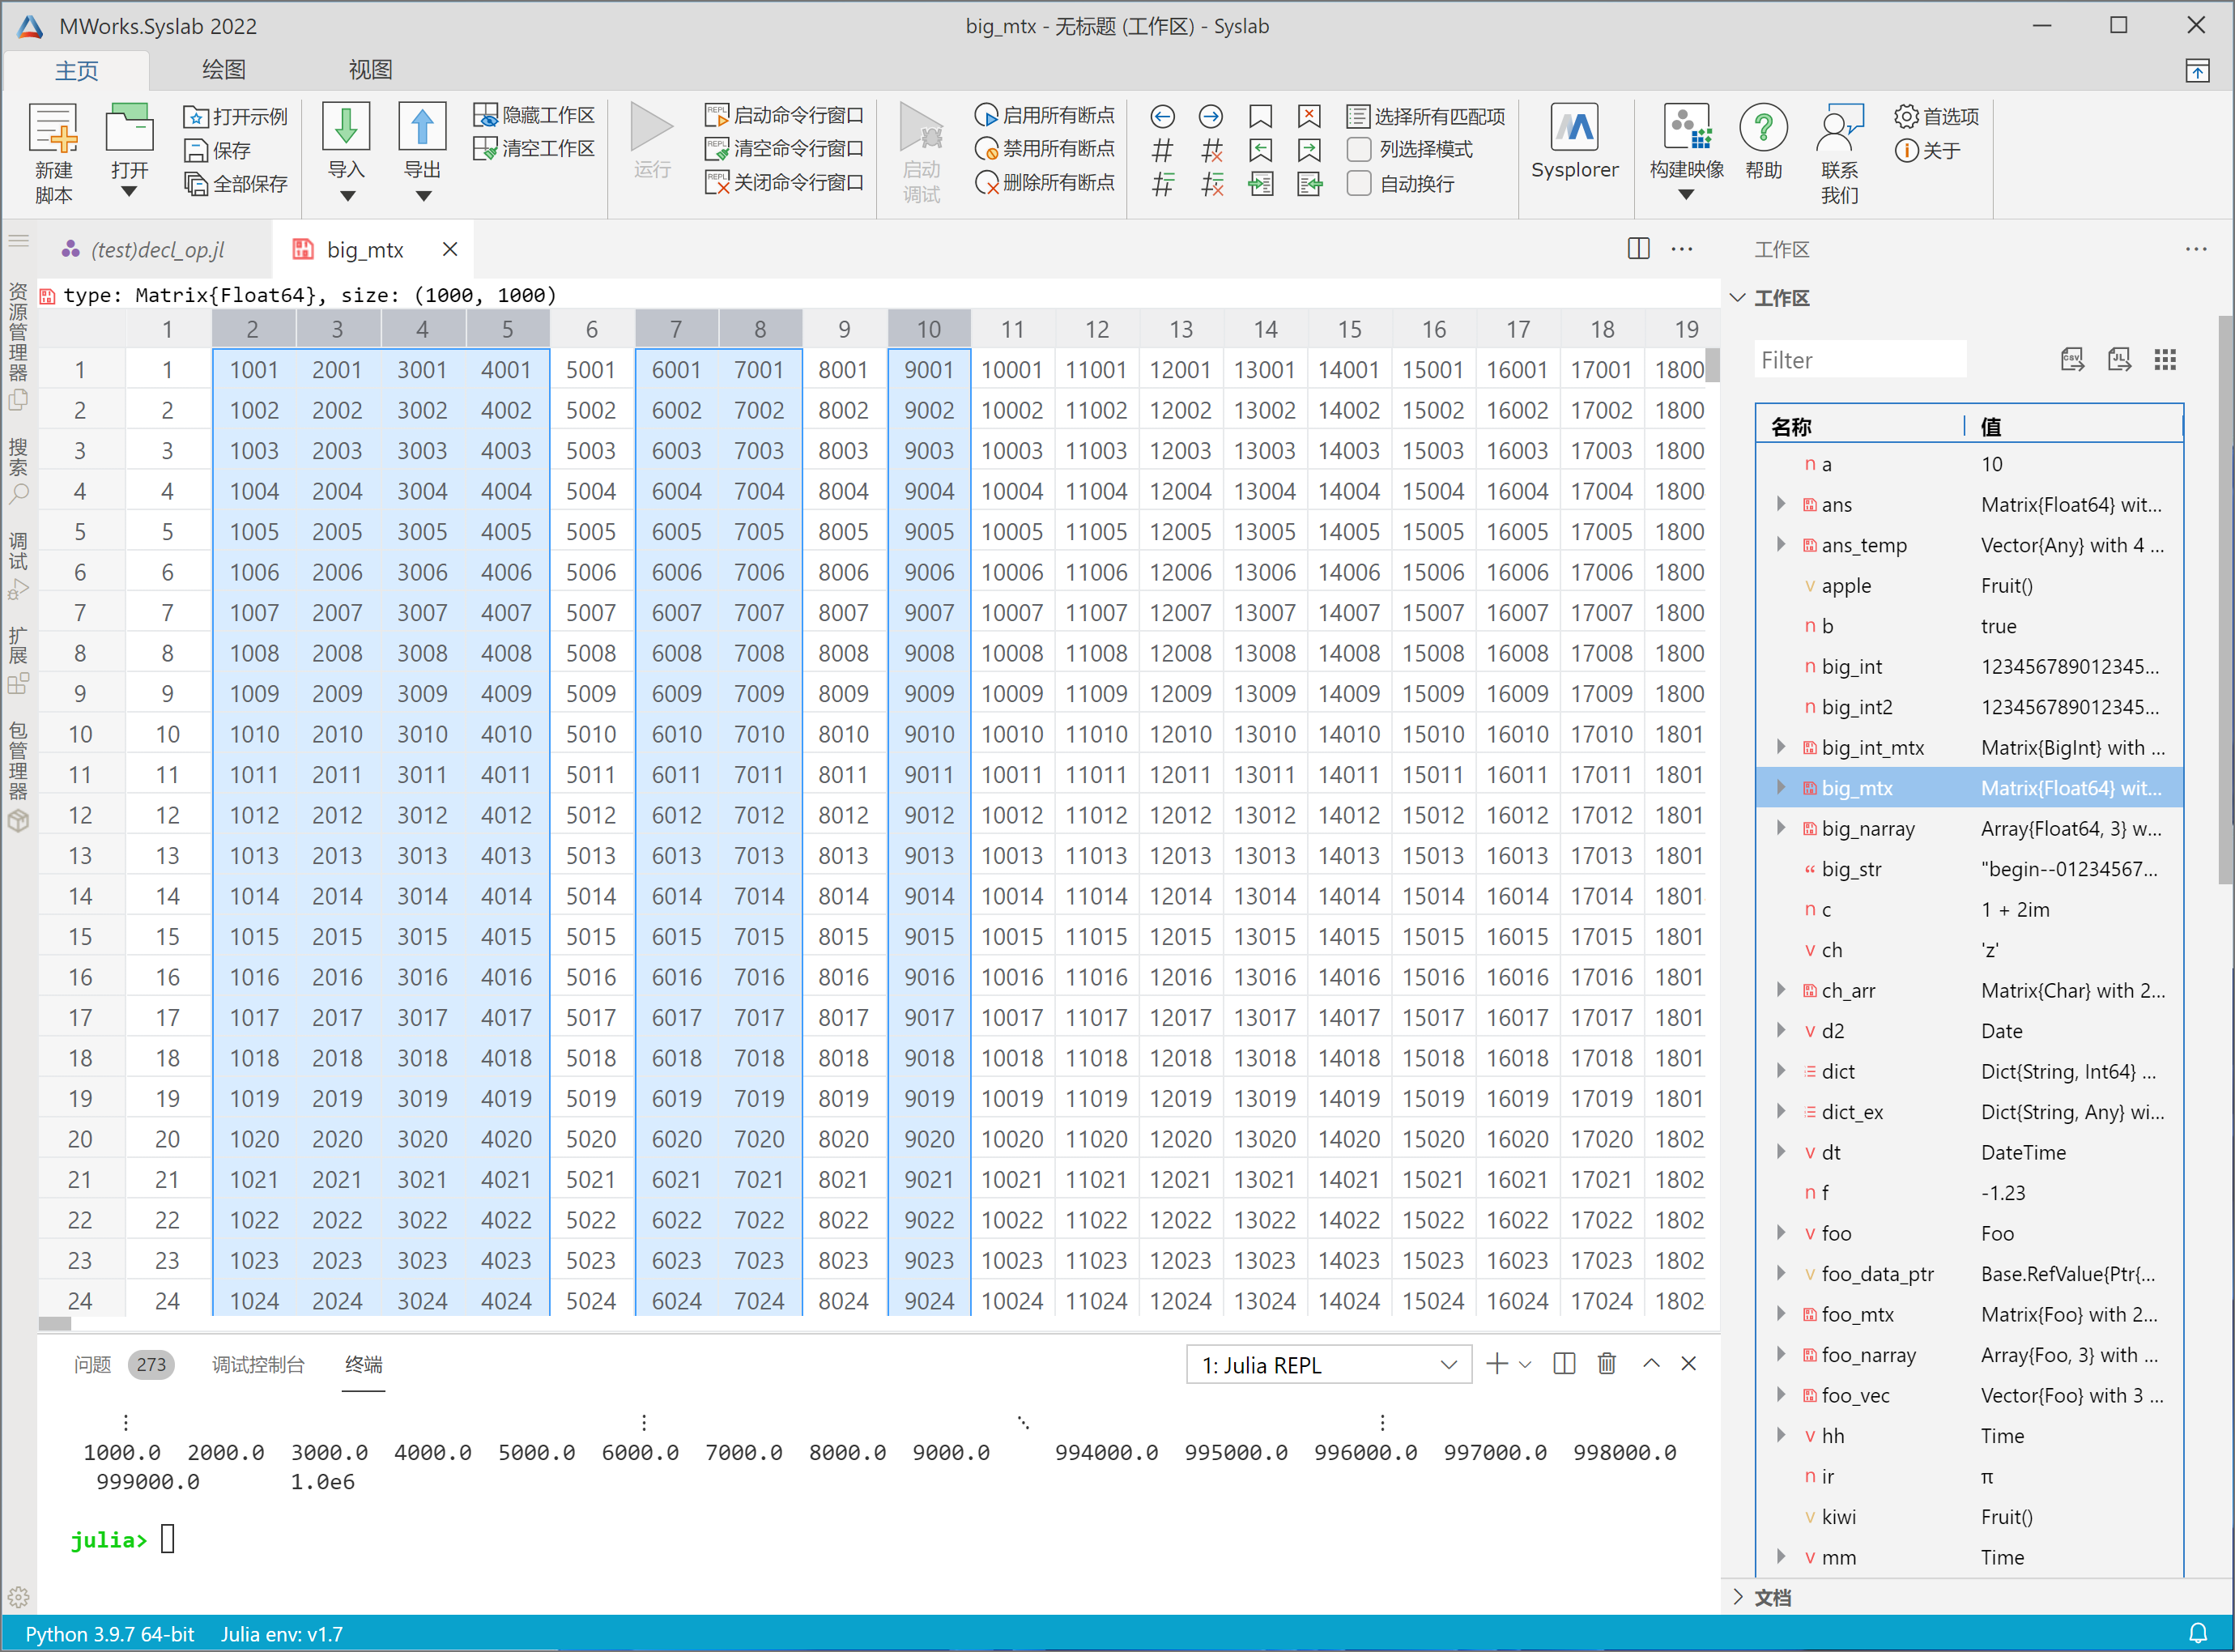
Task: Click the workspace Filter input field
Action: coord(1859,360)
